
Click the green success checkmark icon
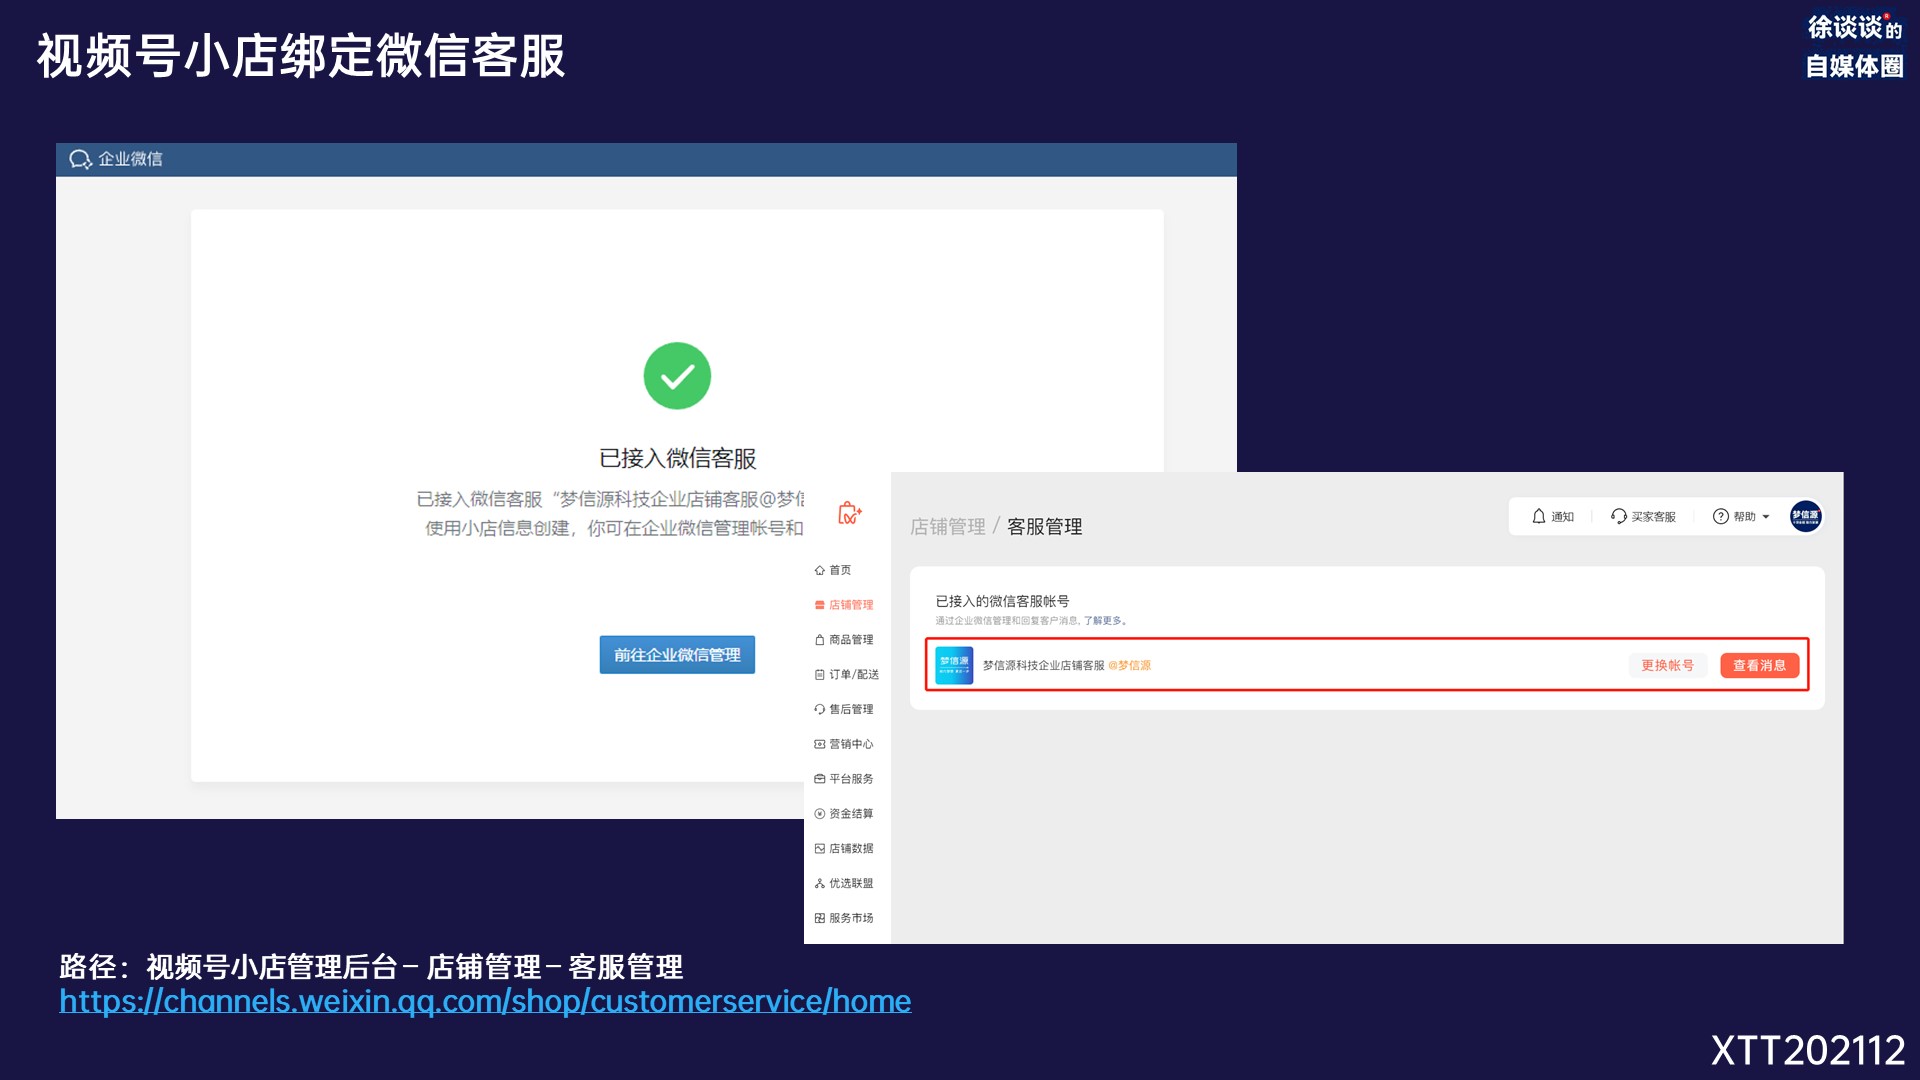[677, 376]
